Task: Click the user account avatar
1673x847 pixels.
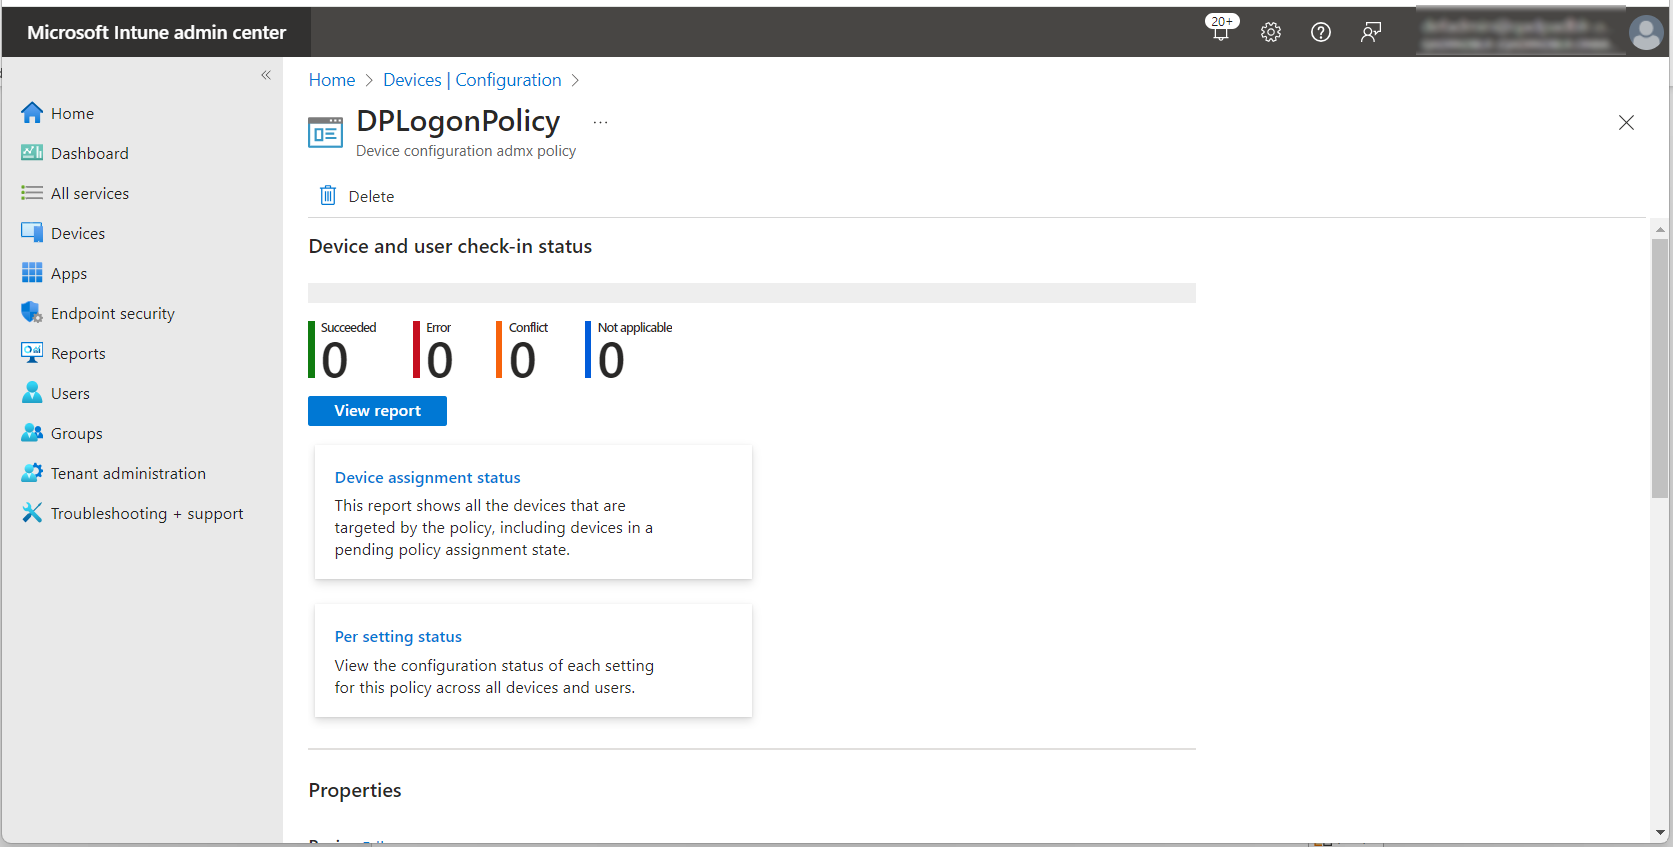Action: (x=1645, y=32)
